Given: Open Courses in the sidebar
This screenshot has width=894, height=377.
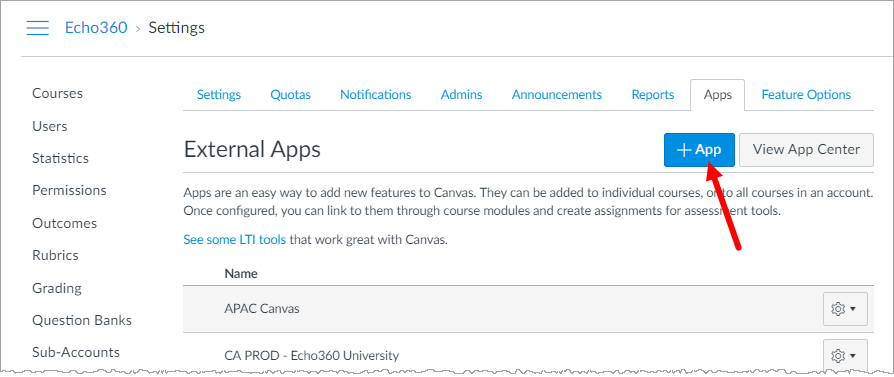Looking at the screenshot, I should (58, 94).
